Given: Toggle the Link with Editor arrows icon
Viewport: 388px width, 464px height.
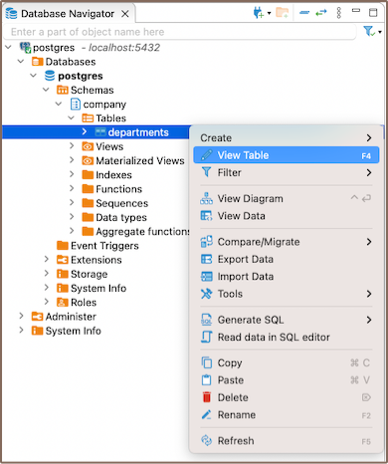Looking at the screenshot, I should [x=321, y=13].
